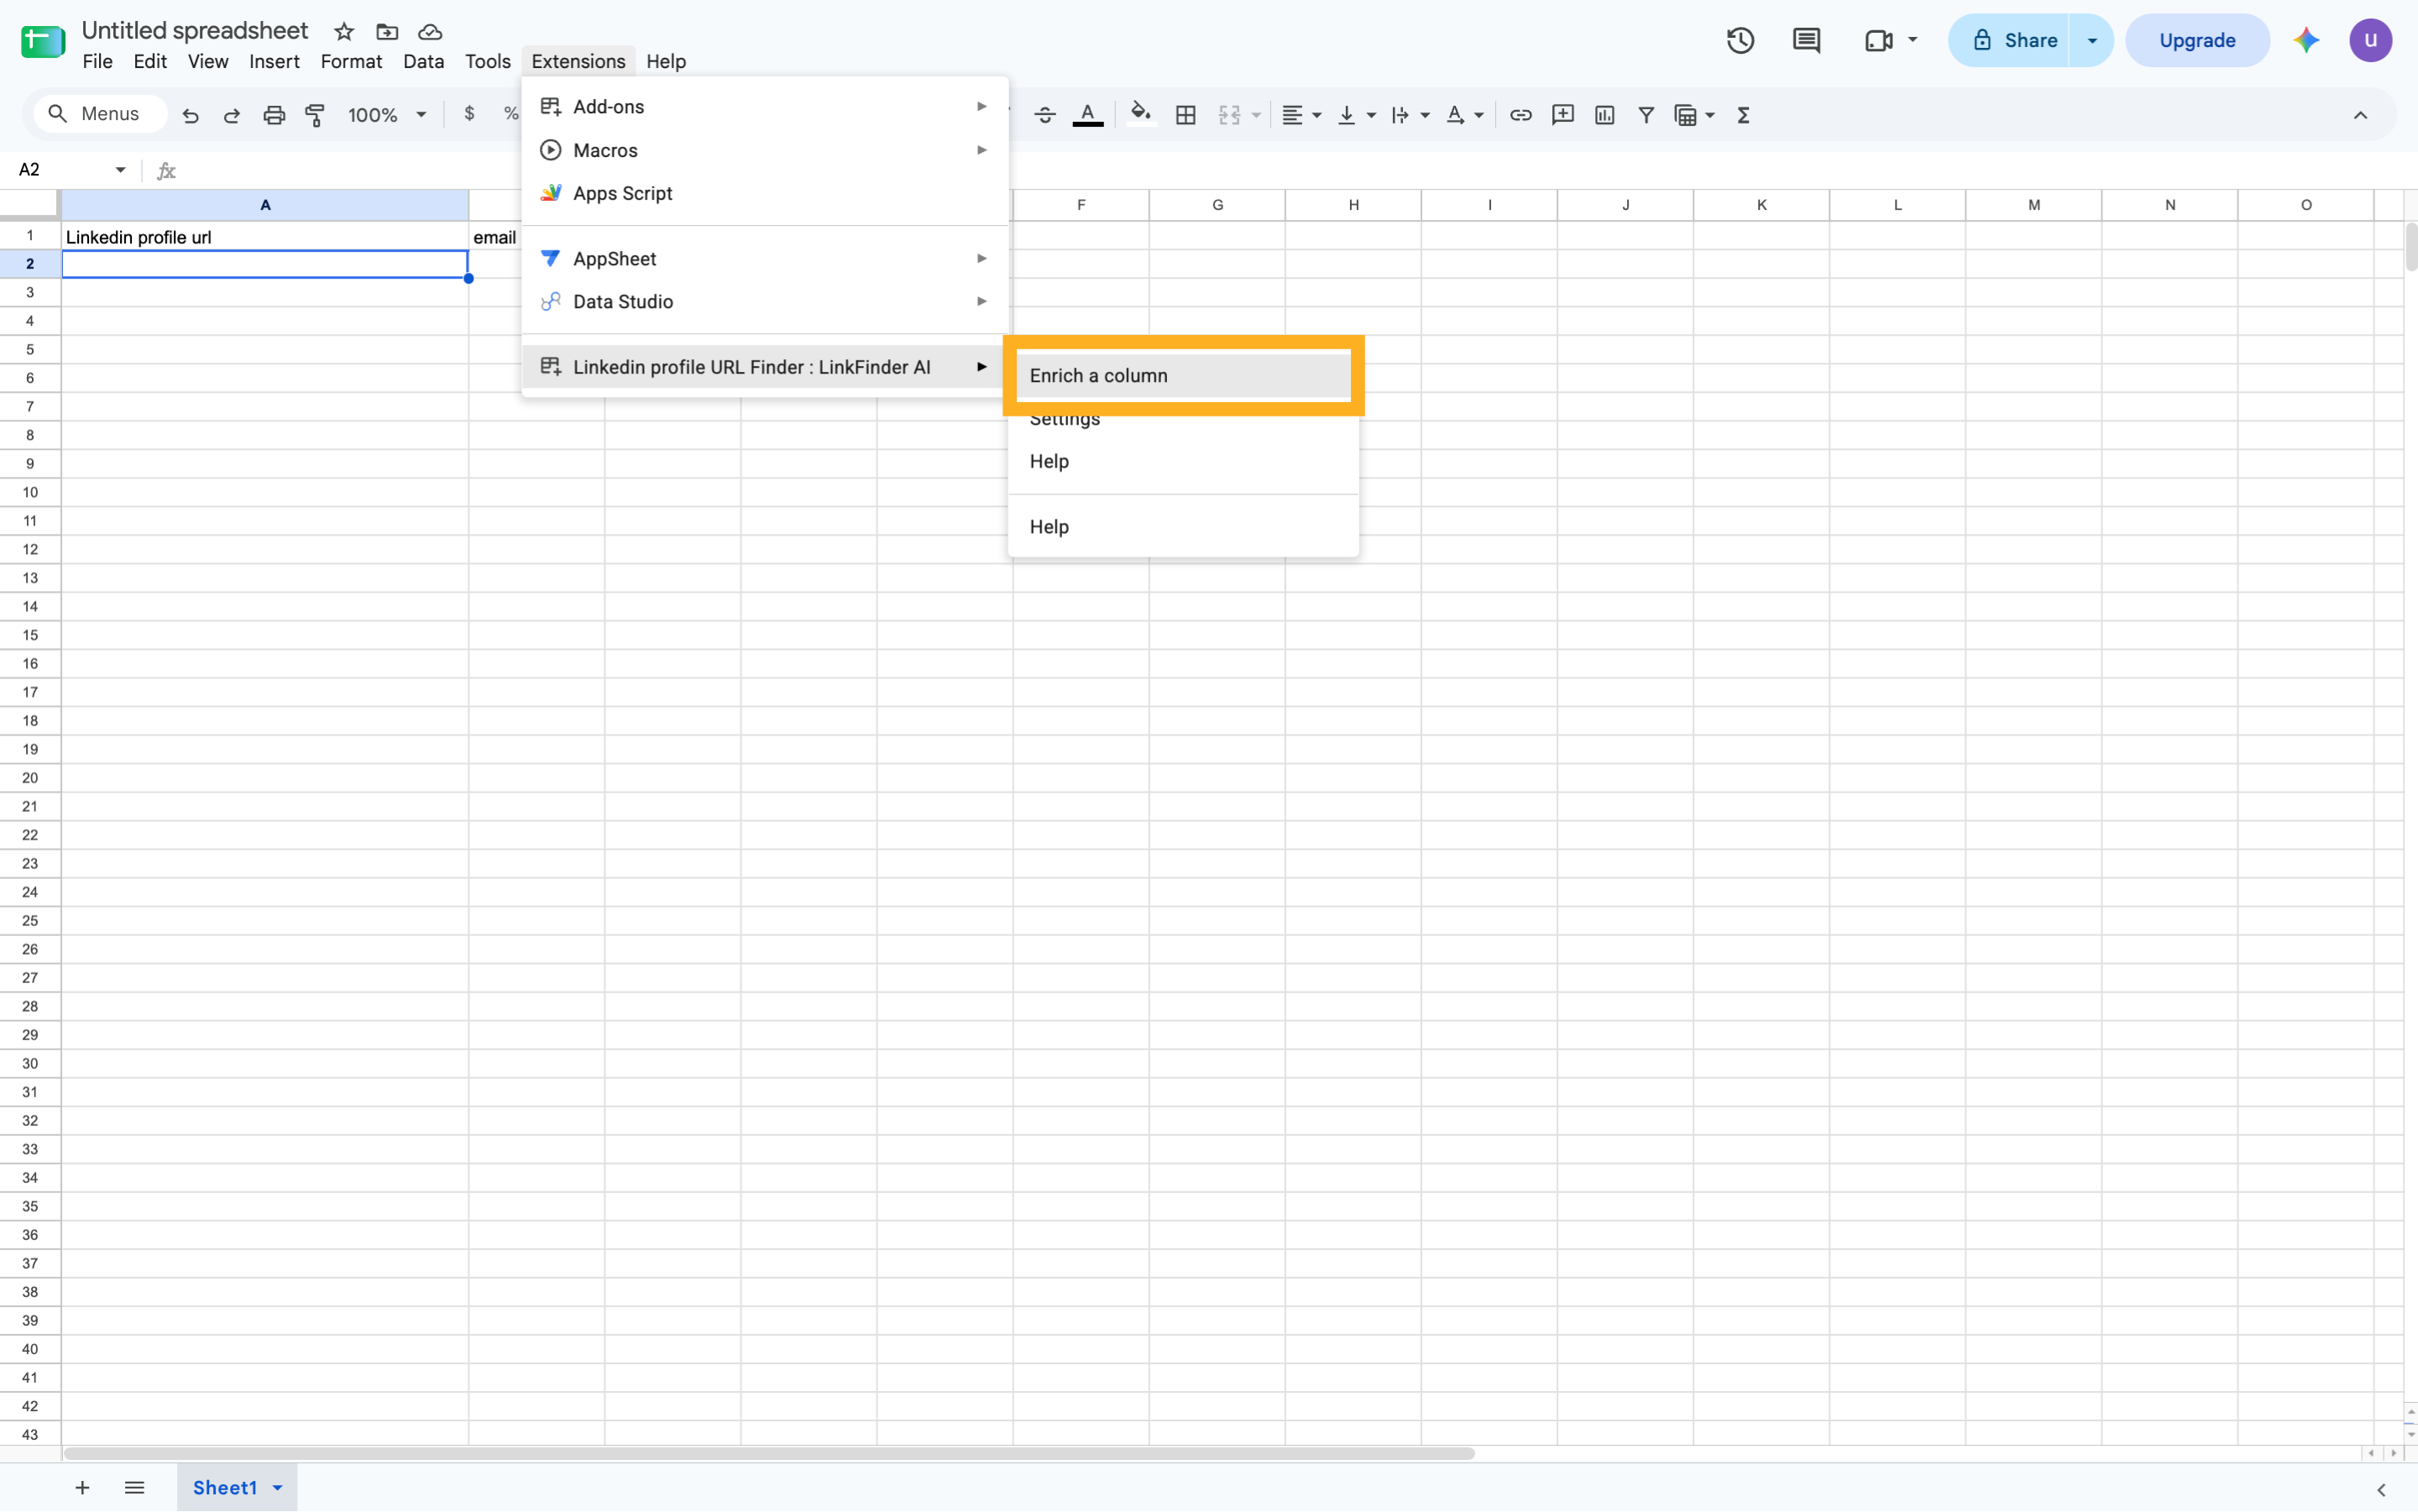Viewport: 2418px width, 1512px height.
Task: Expand the AppSheet submenu
Action: pyautogui.click(x=765, y=259)
